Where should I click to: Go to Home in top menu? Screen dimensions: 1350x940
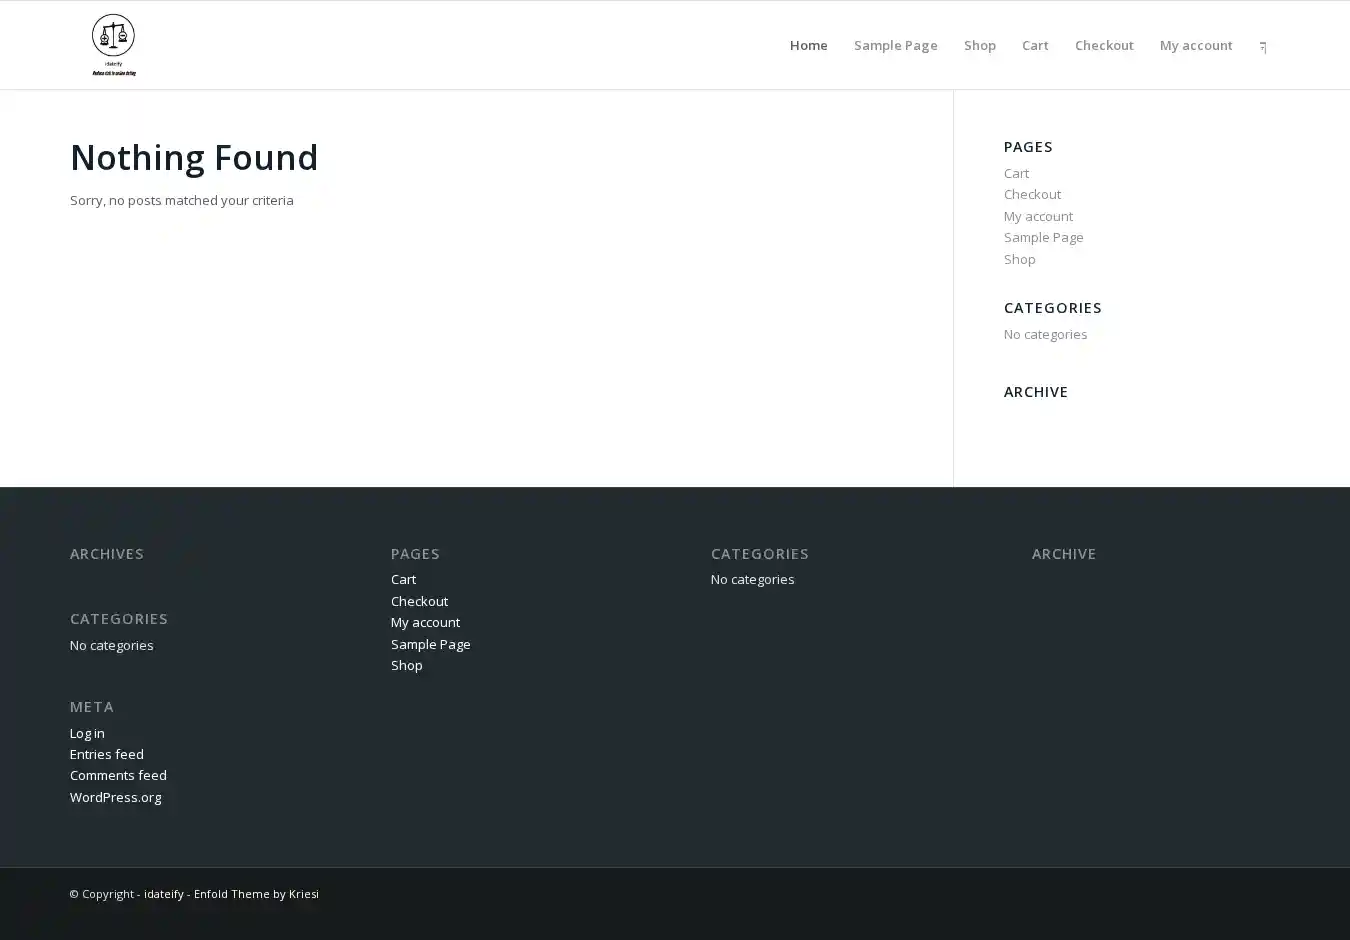pyautogui.click(x=808, y=45)
